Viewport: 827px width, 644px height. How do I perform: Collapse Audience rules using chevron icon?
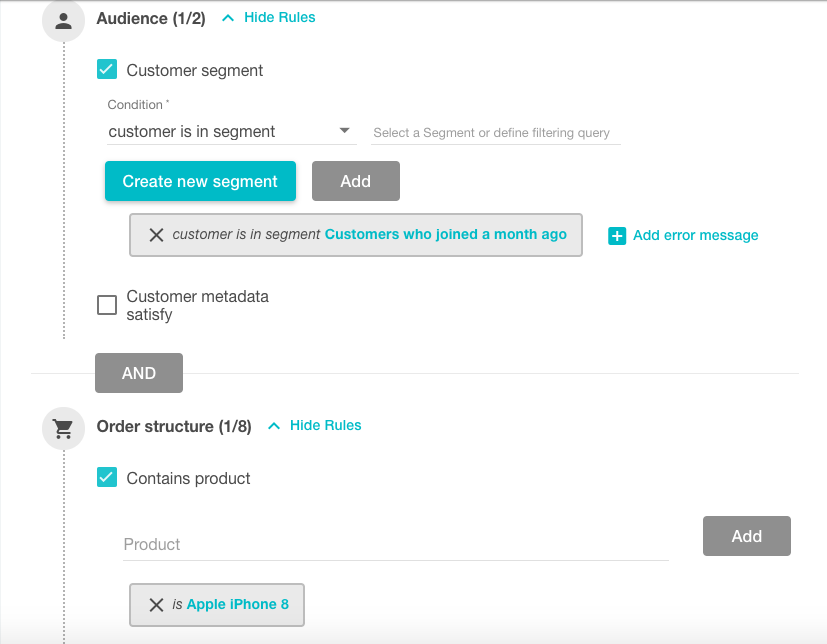coord(228,18)
